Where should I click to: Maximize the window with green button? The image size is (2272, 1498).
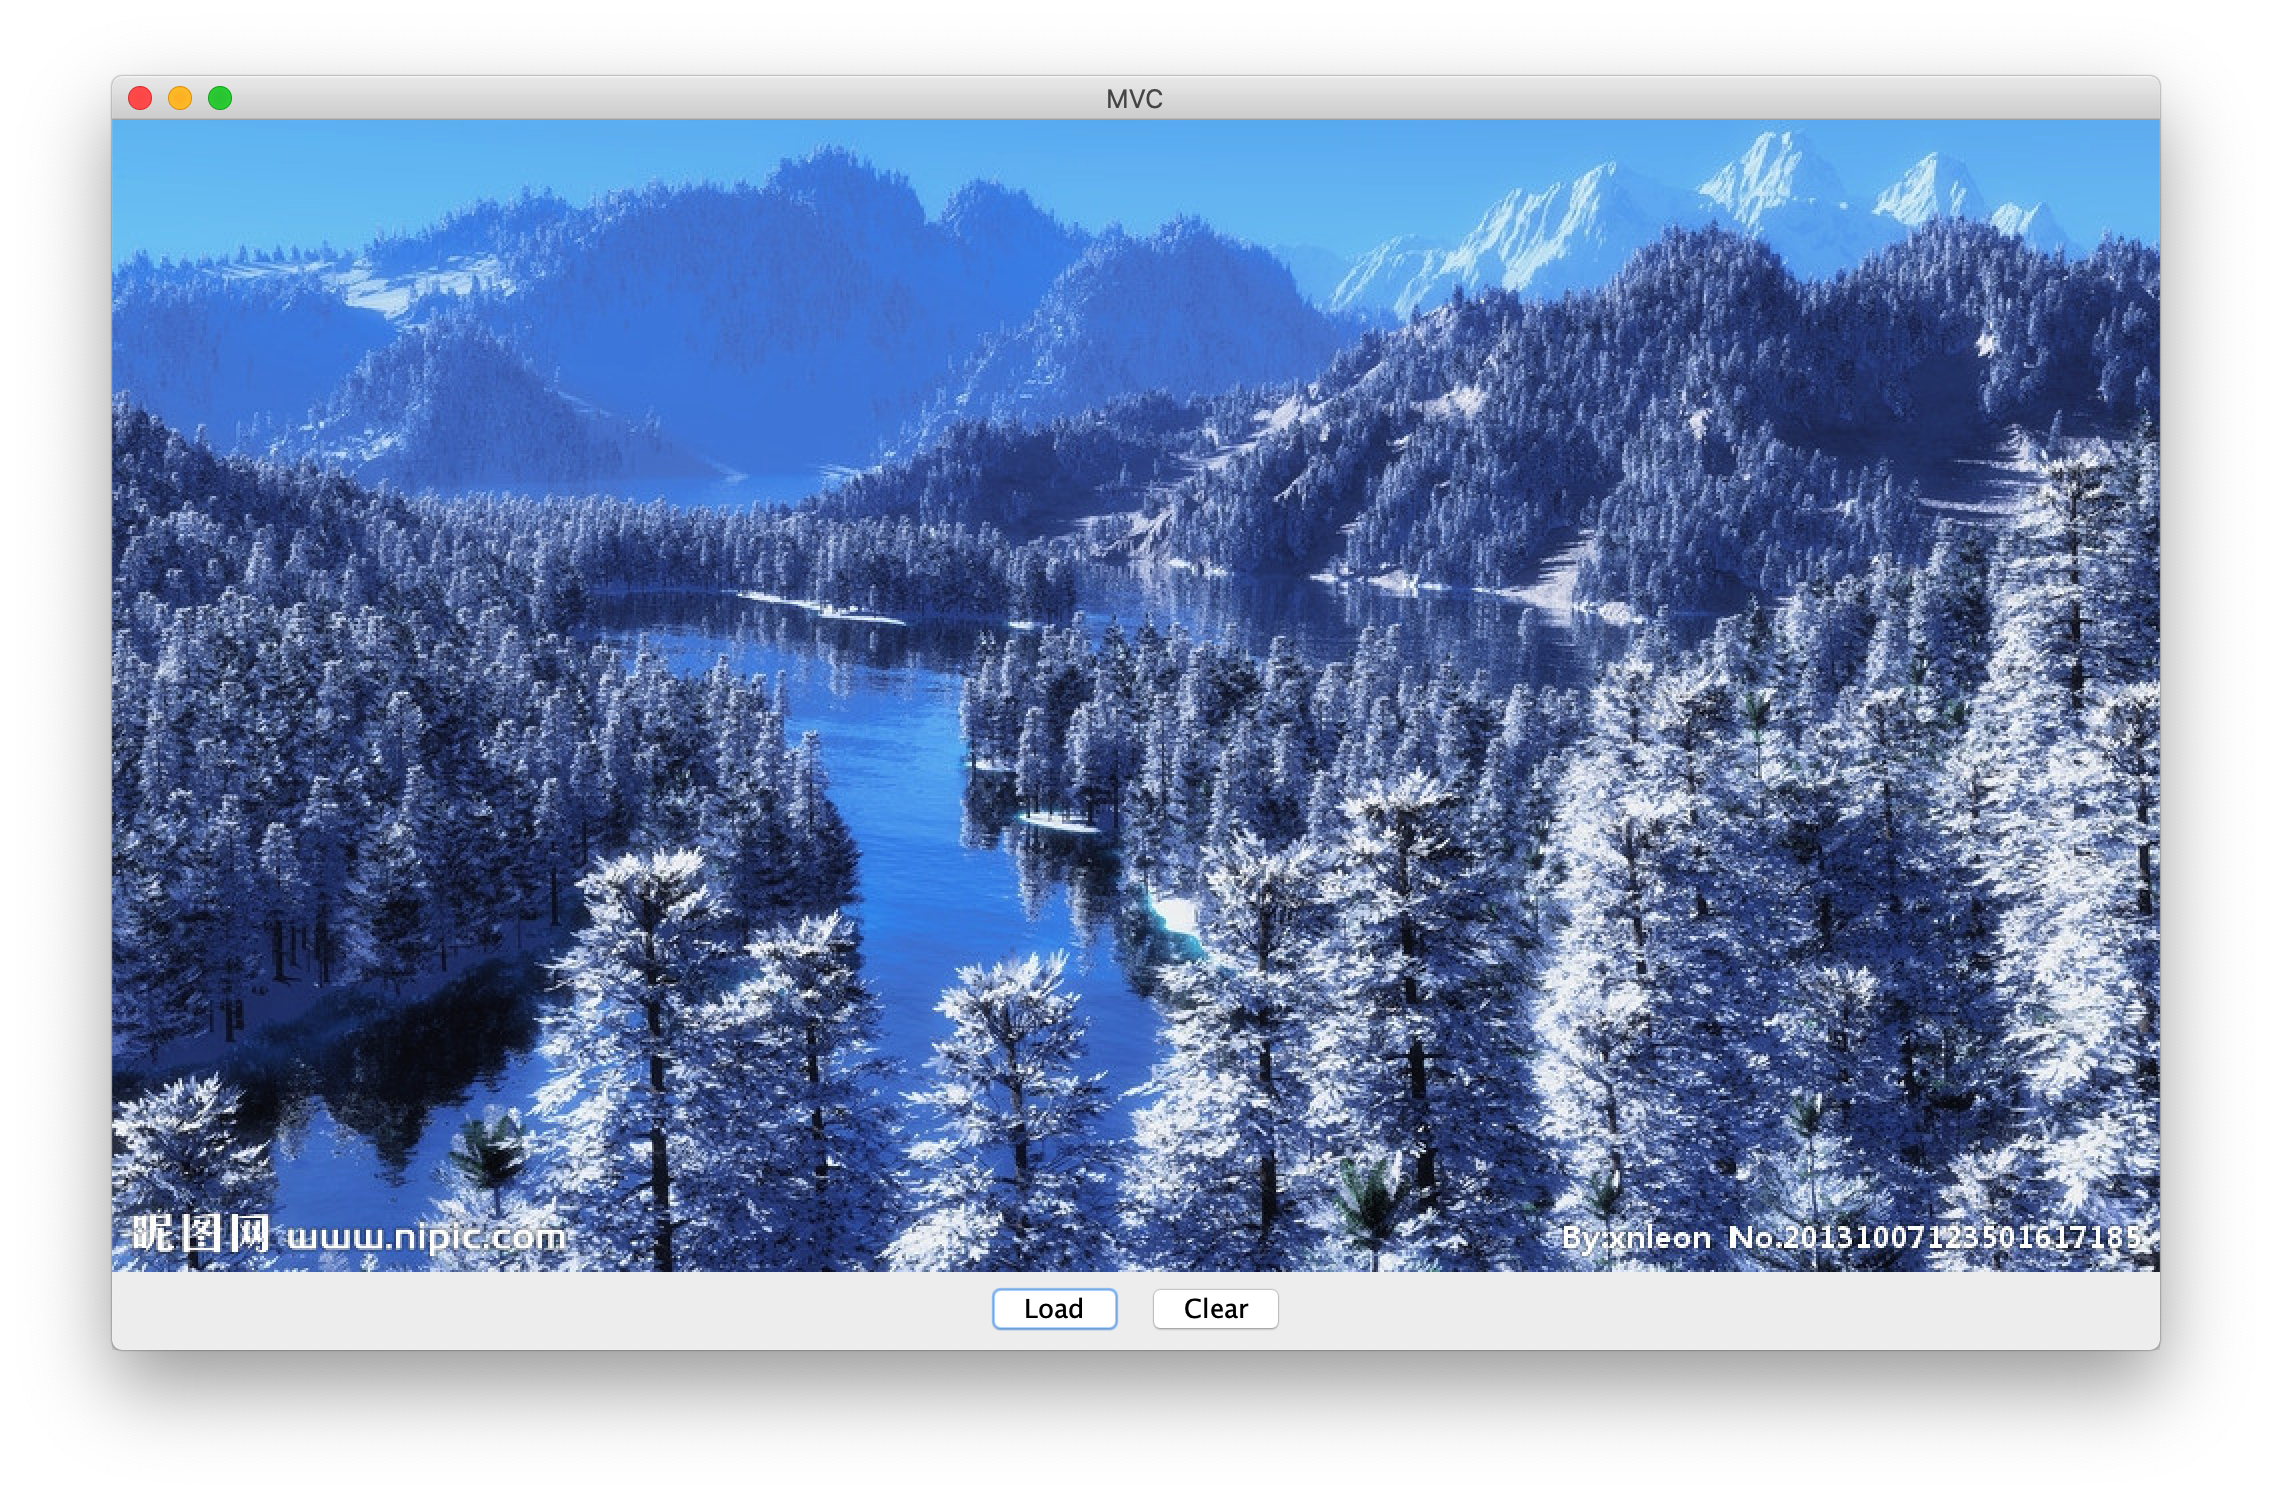[x=220, y=98]
